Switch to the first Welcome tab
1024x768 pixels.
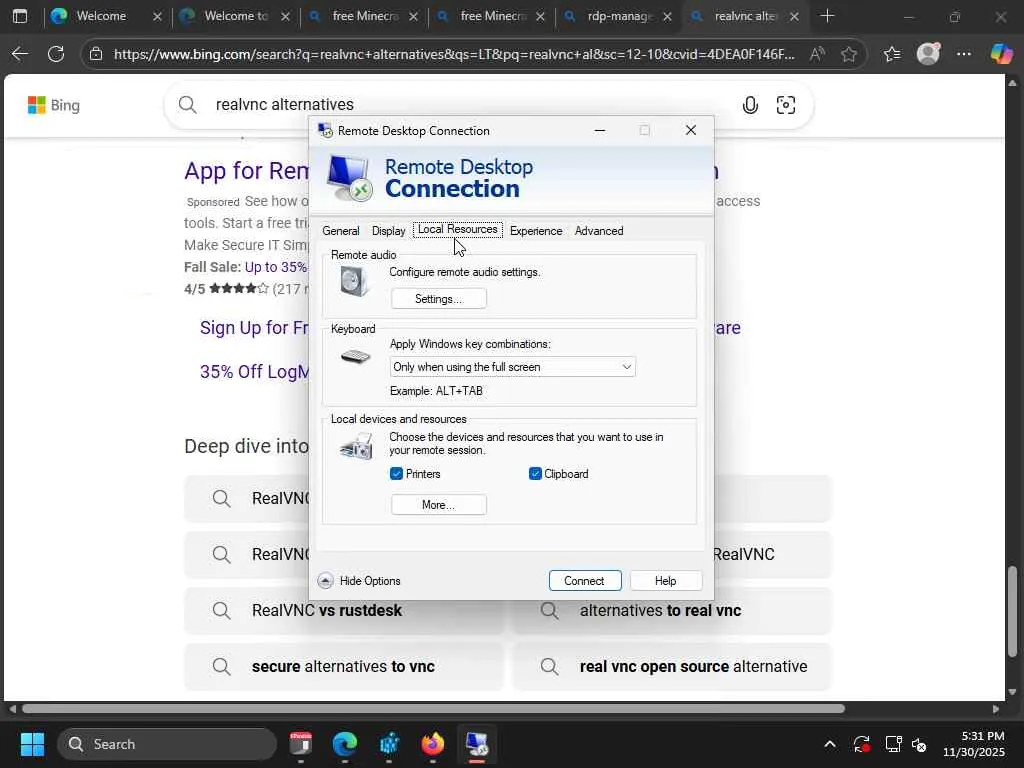[105, 16]
